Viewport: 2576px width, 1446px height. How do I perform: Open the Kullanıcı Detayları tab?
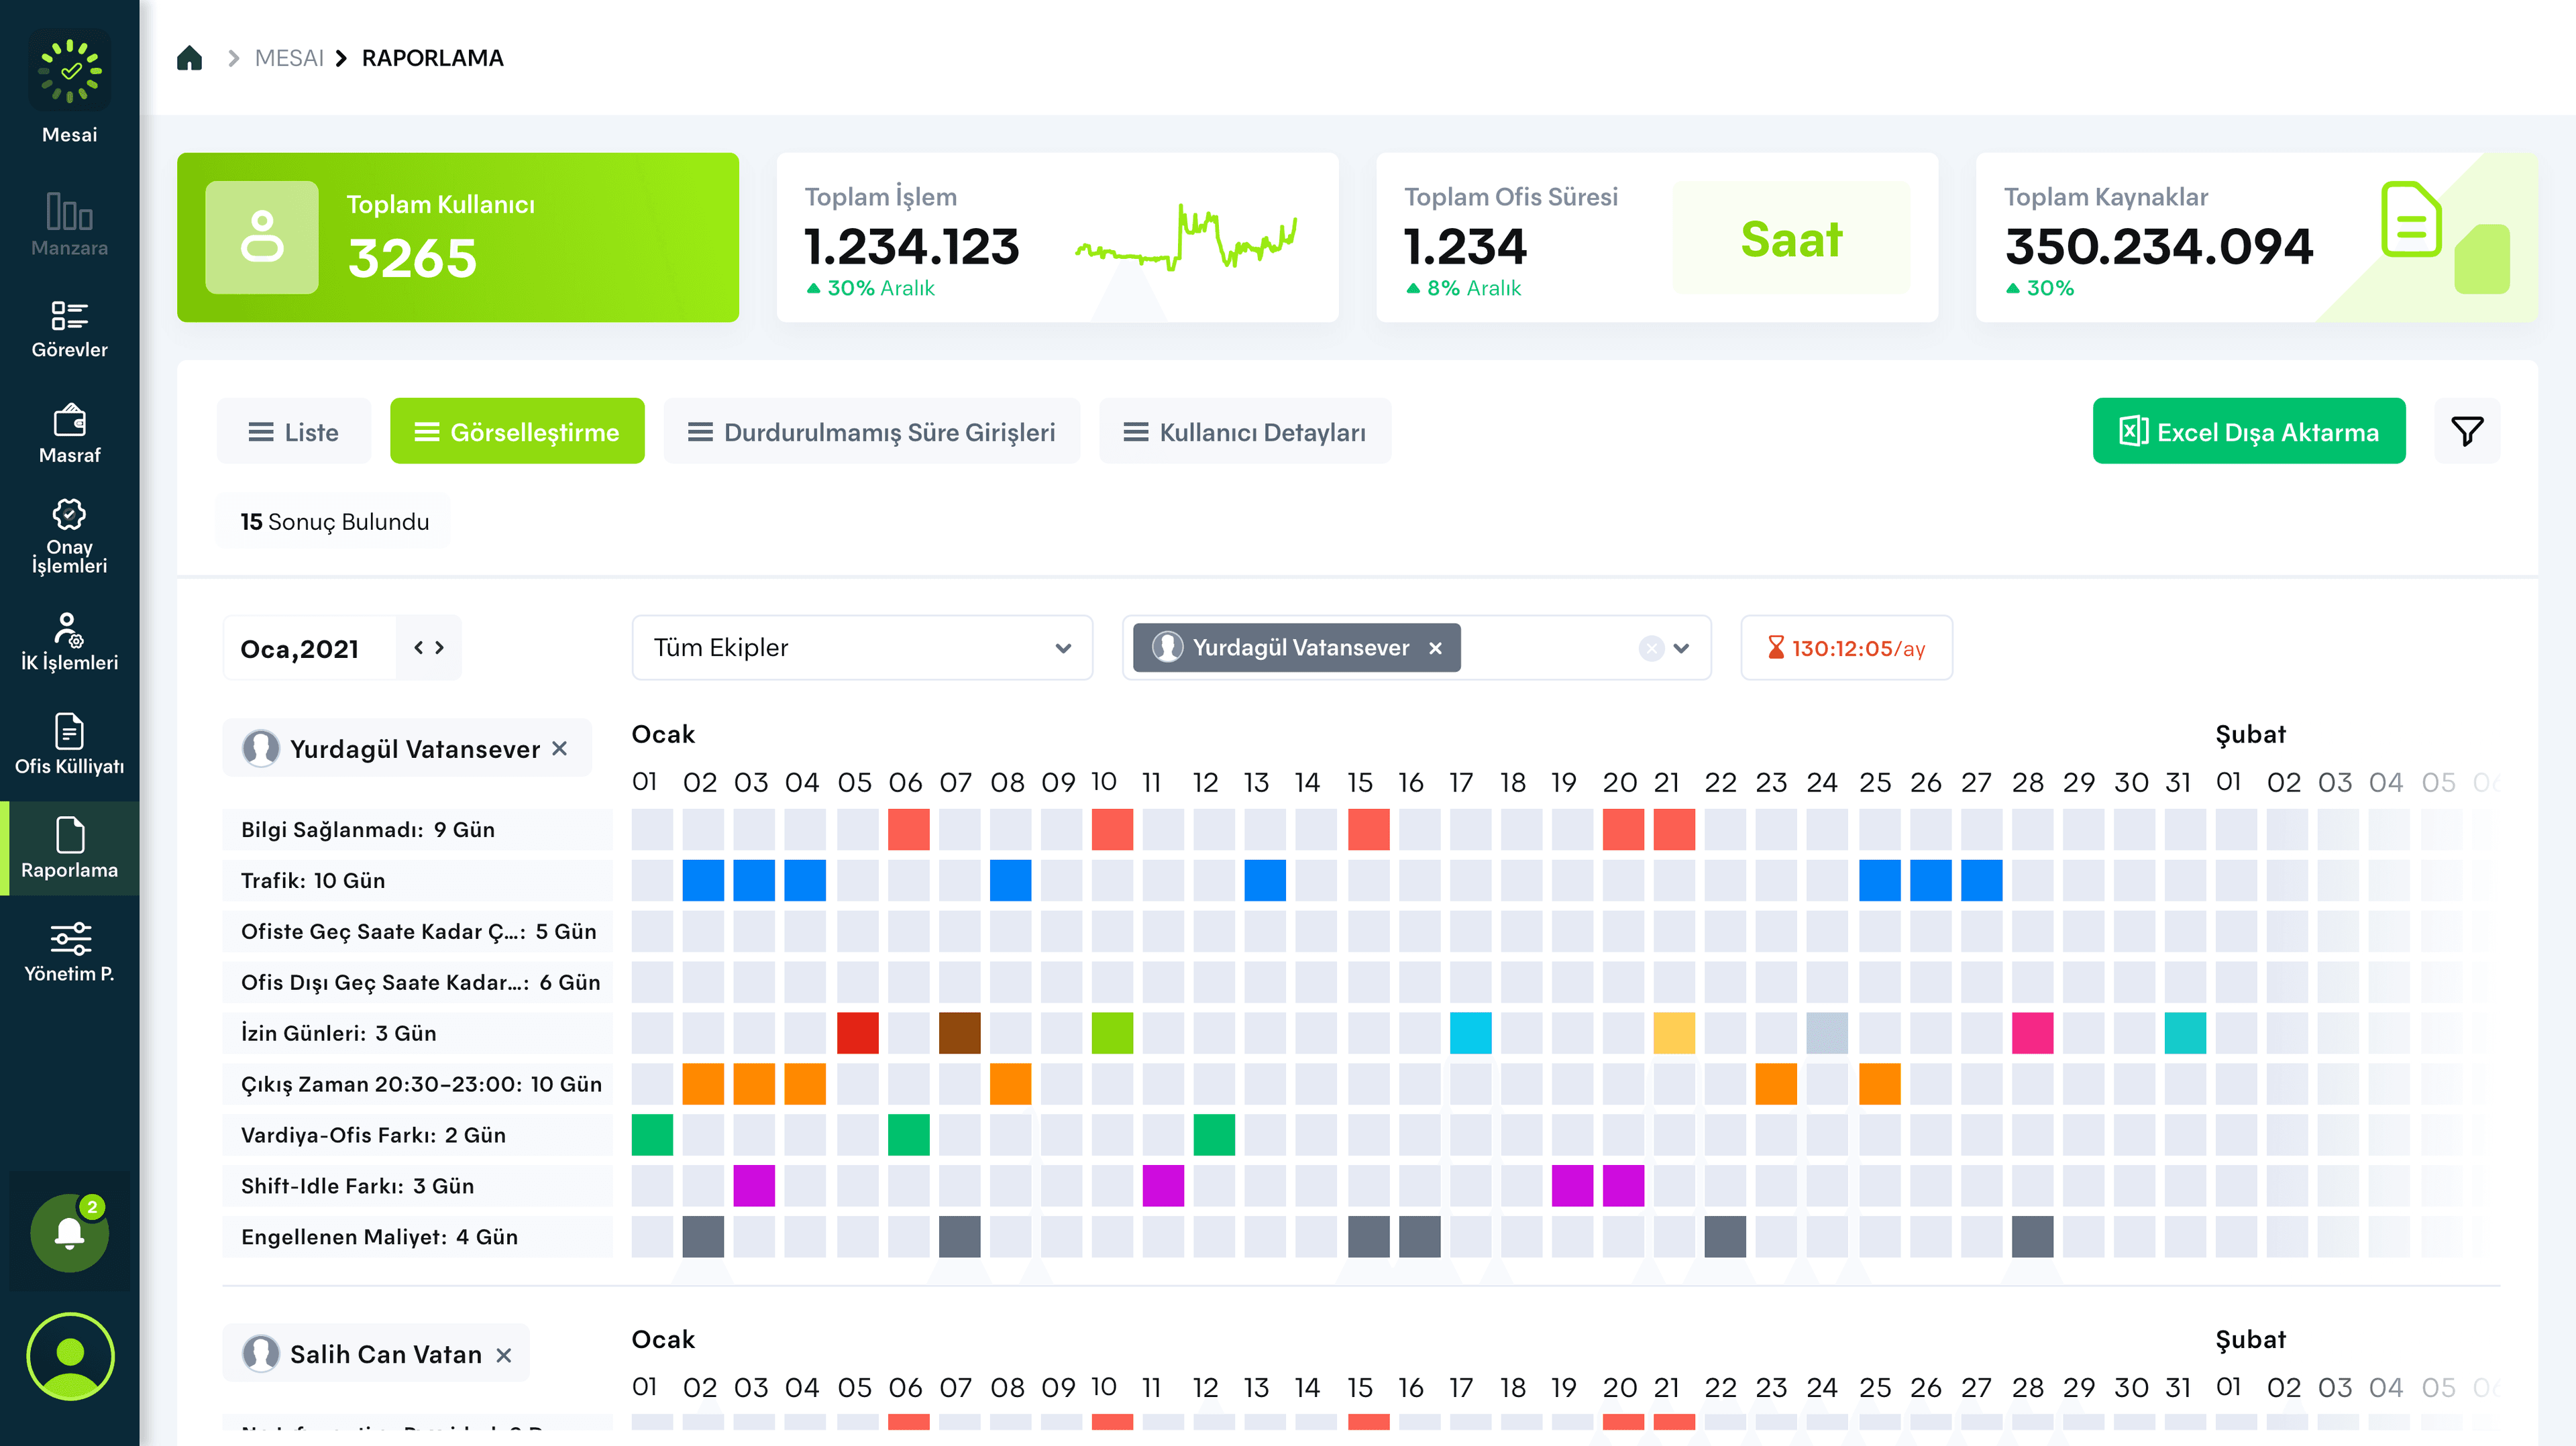[1244, 432]
